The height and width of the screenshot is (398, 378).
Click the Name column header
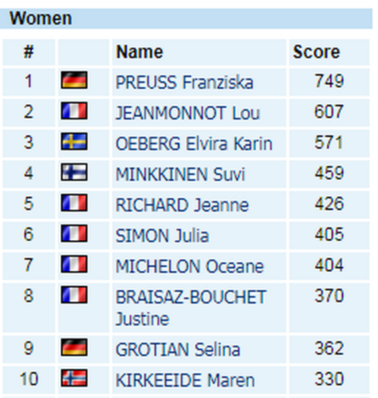click(x=139, y=52)
